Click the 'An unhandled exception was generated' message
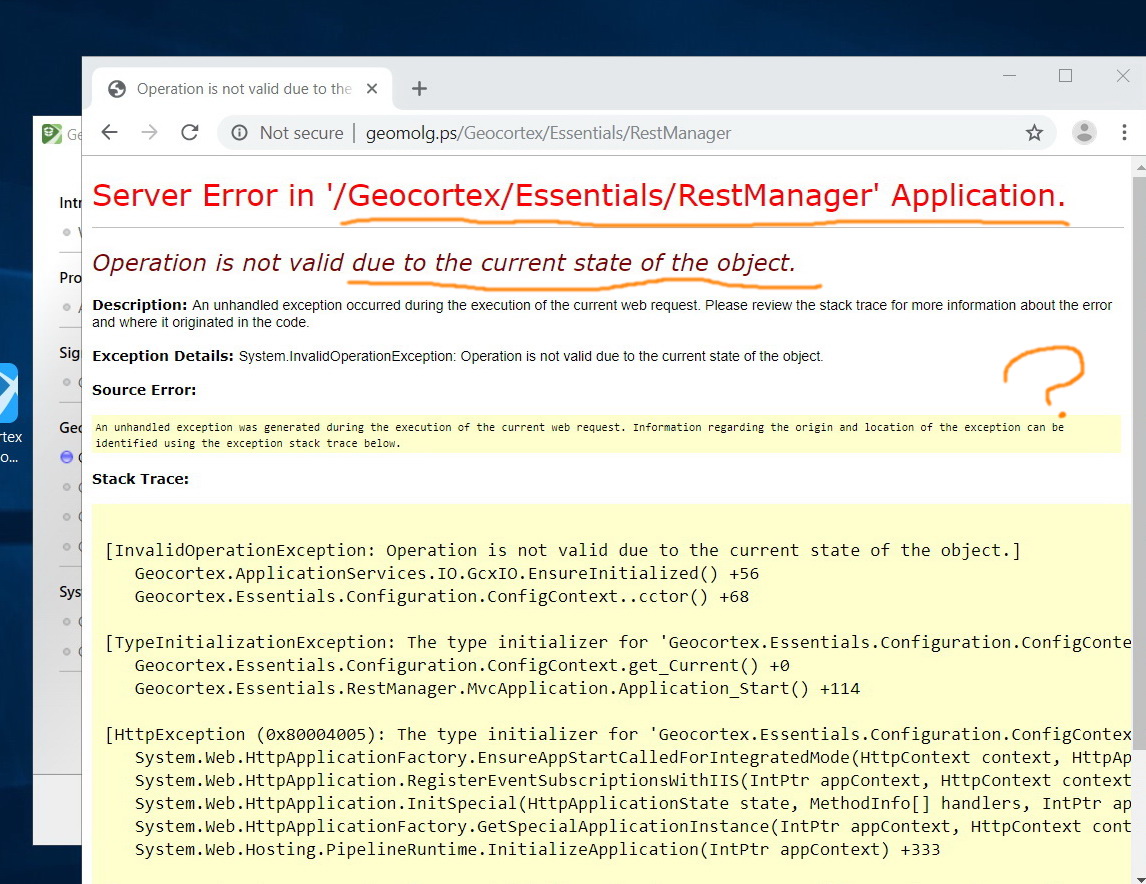 tap(580, 435)
